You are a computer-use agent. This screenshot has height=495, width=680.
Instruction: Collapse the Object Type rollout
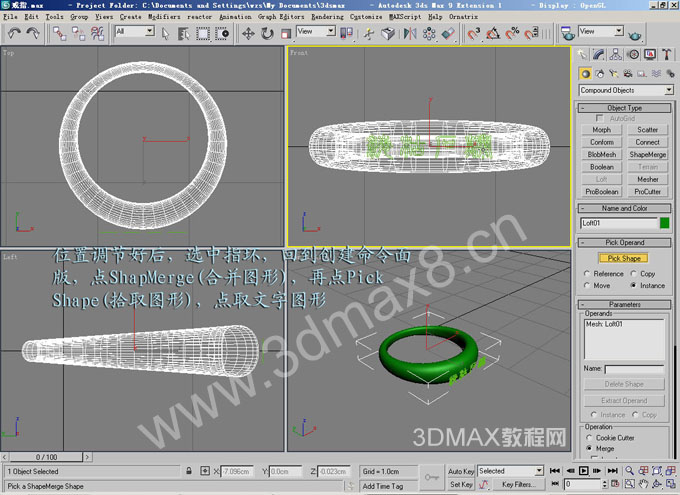(x=624, y=108)
